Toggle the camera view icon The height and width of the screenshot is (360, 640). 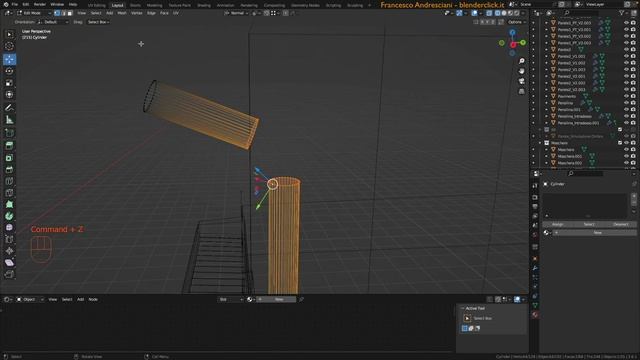[x=521, y=81]
